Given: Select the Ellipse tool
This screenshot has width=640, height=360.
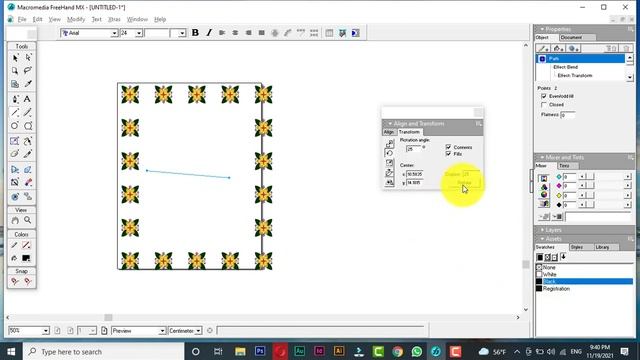Looking at the screenshot, I should 15,126.
